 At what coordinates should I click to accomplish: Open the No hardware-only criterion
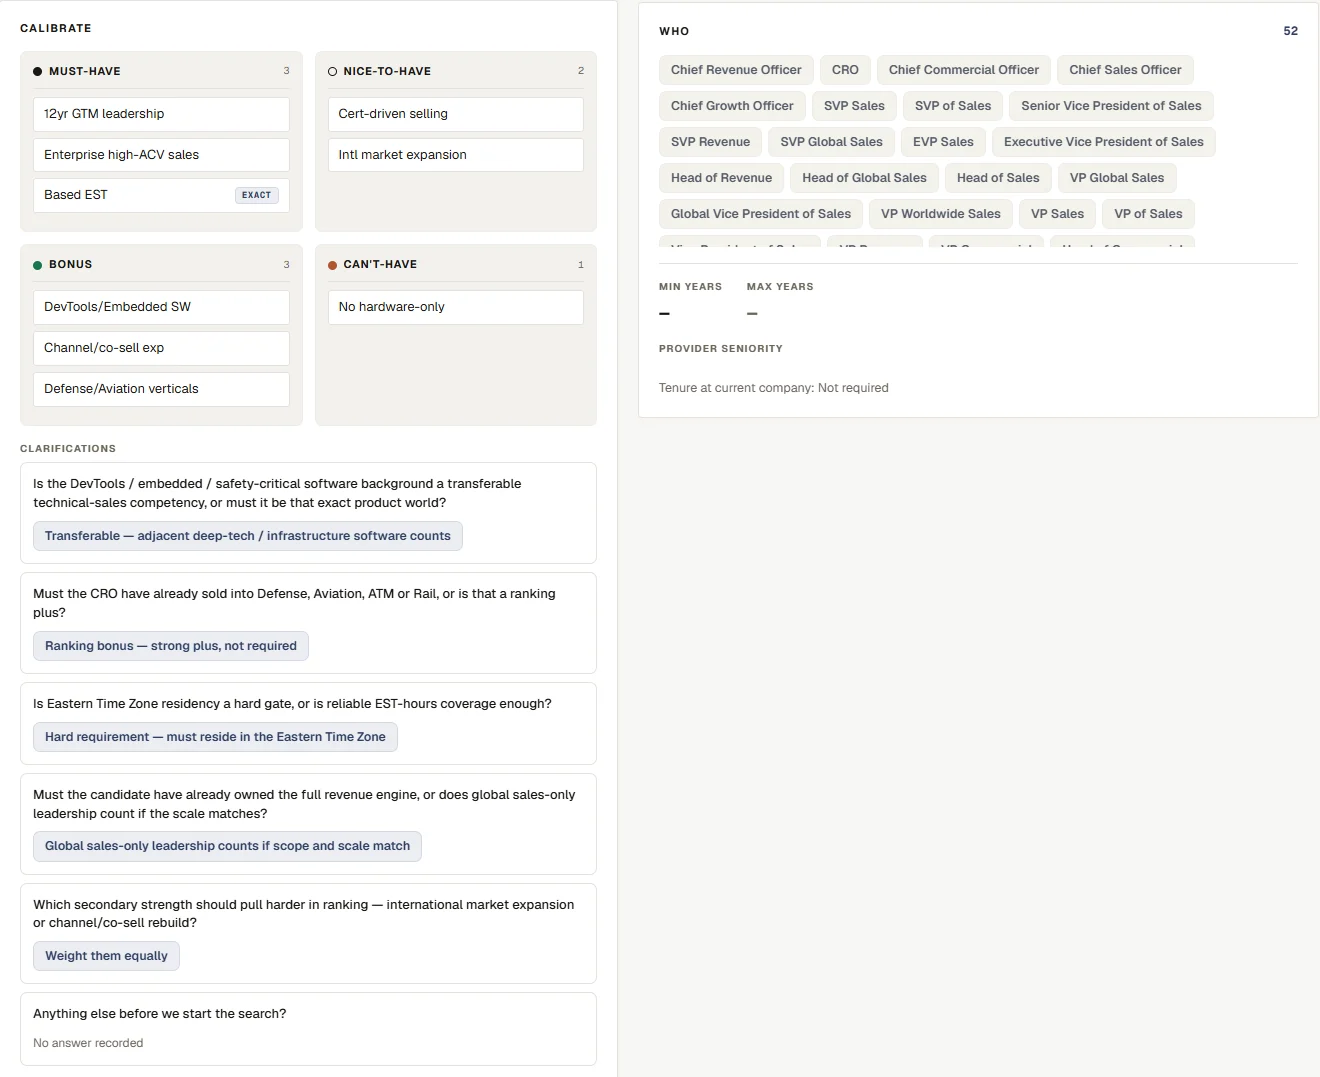pyautogui.click(x=455, y=307)
